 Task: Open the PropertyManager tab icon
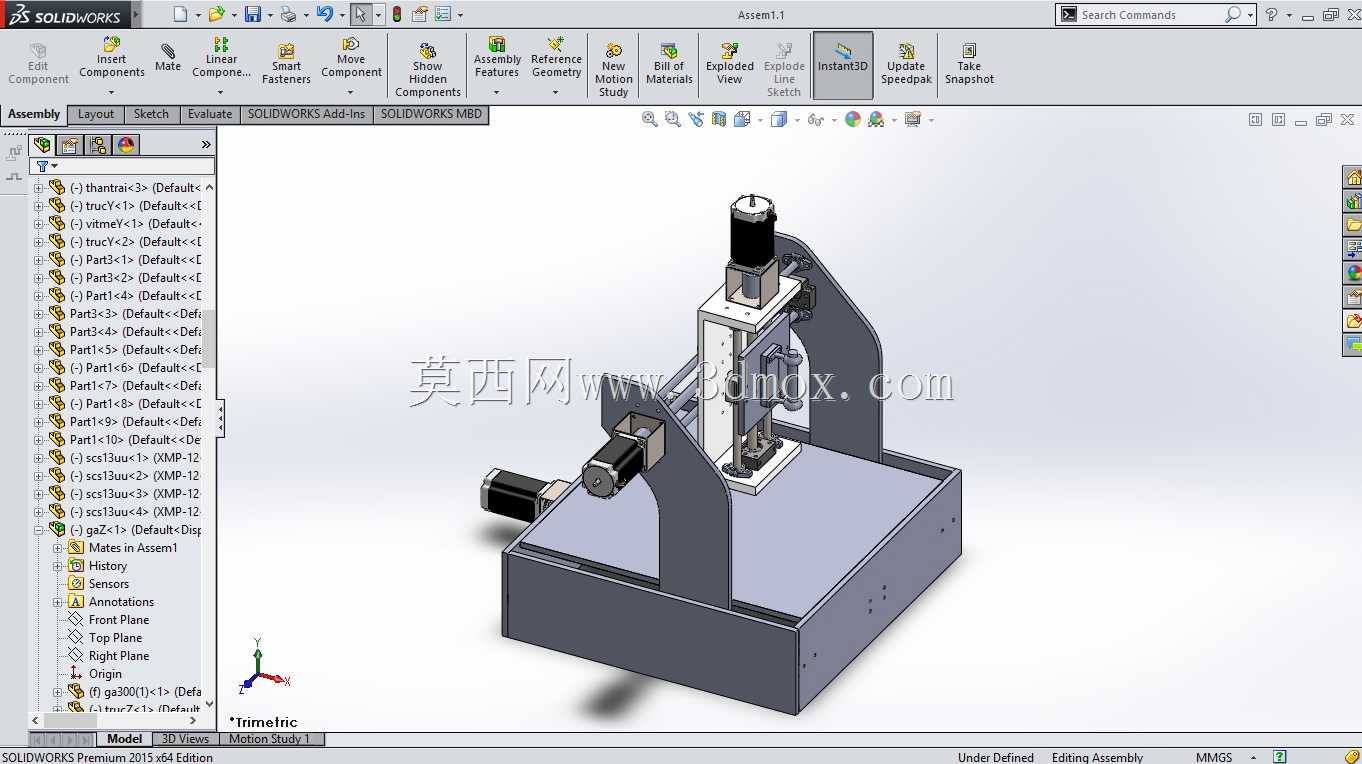(70, 145)
